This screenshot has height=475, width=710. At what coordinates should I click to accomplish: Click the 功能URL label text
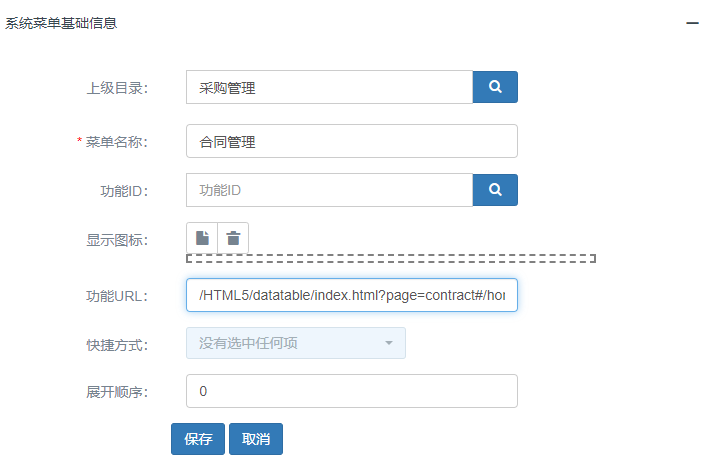117,296
